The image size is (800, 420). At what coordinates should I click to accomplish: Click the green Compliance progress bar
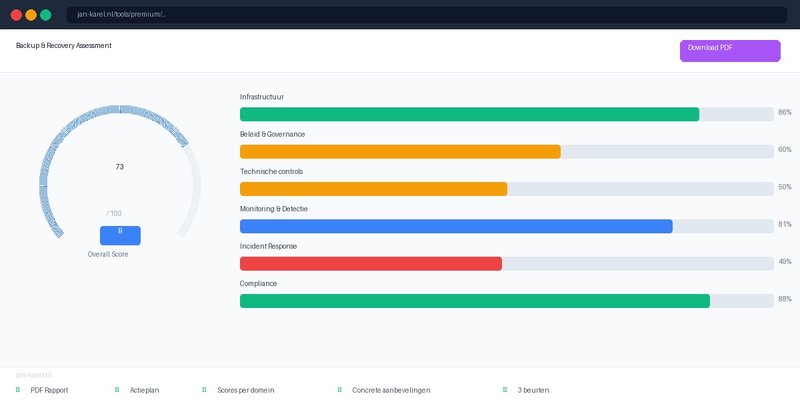[x=475, y=301]
